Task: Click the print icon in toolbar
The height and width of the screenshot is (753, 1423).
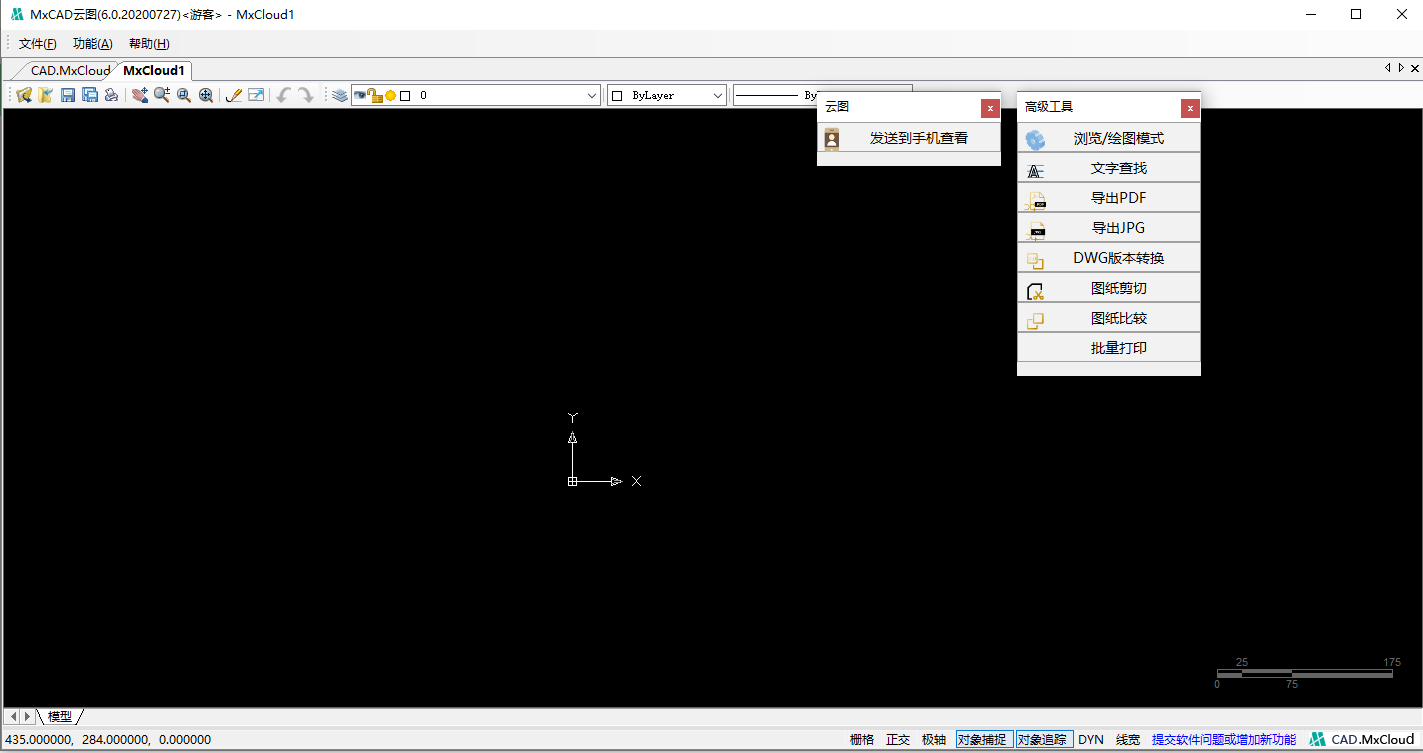Action: [x=111, y=95]
